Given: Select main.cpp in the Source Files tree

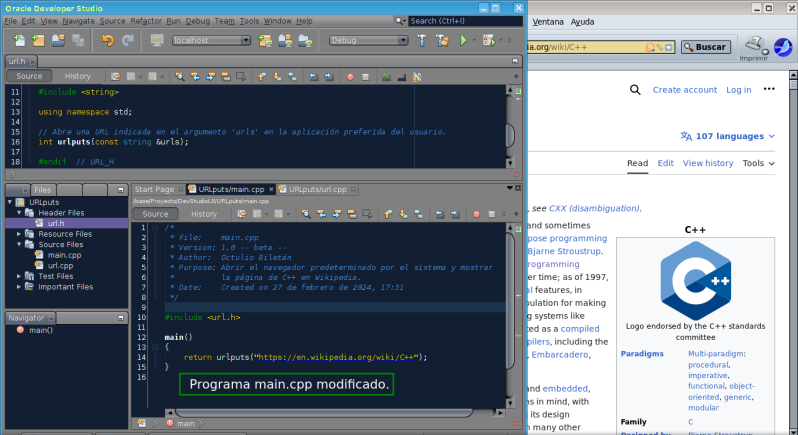Looking at the screenshot, I should (63, 255).
